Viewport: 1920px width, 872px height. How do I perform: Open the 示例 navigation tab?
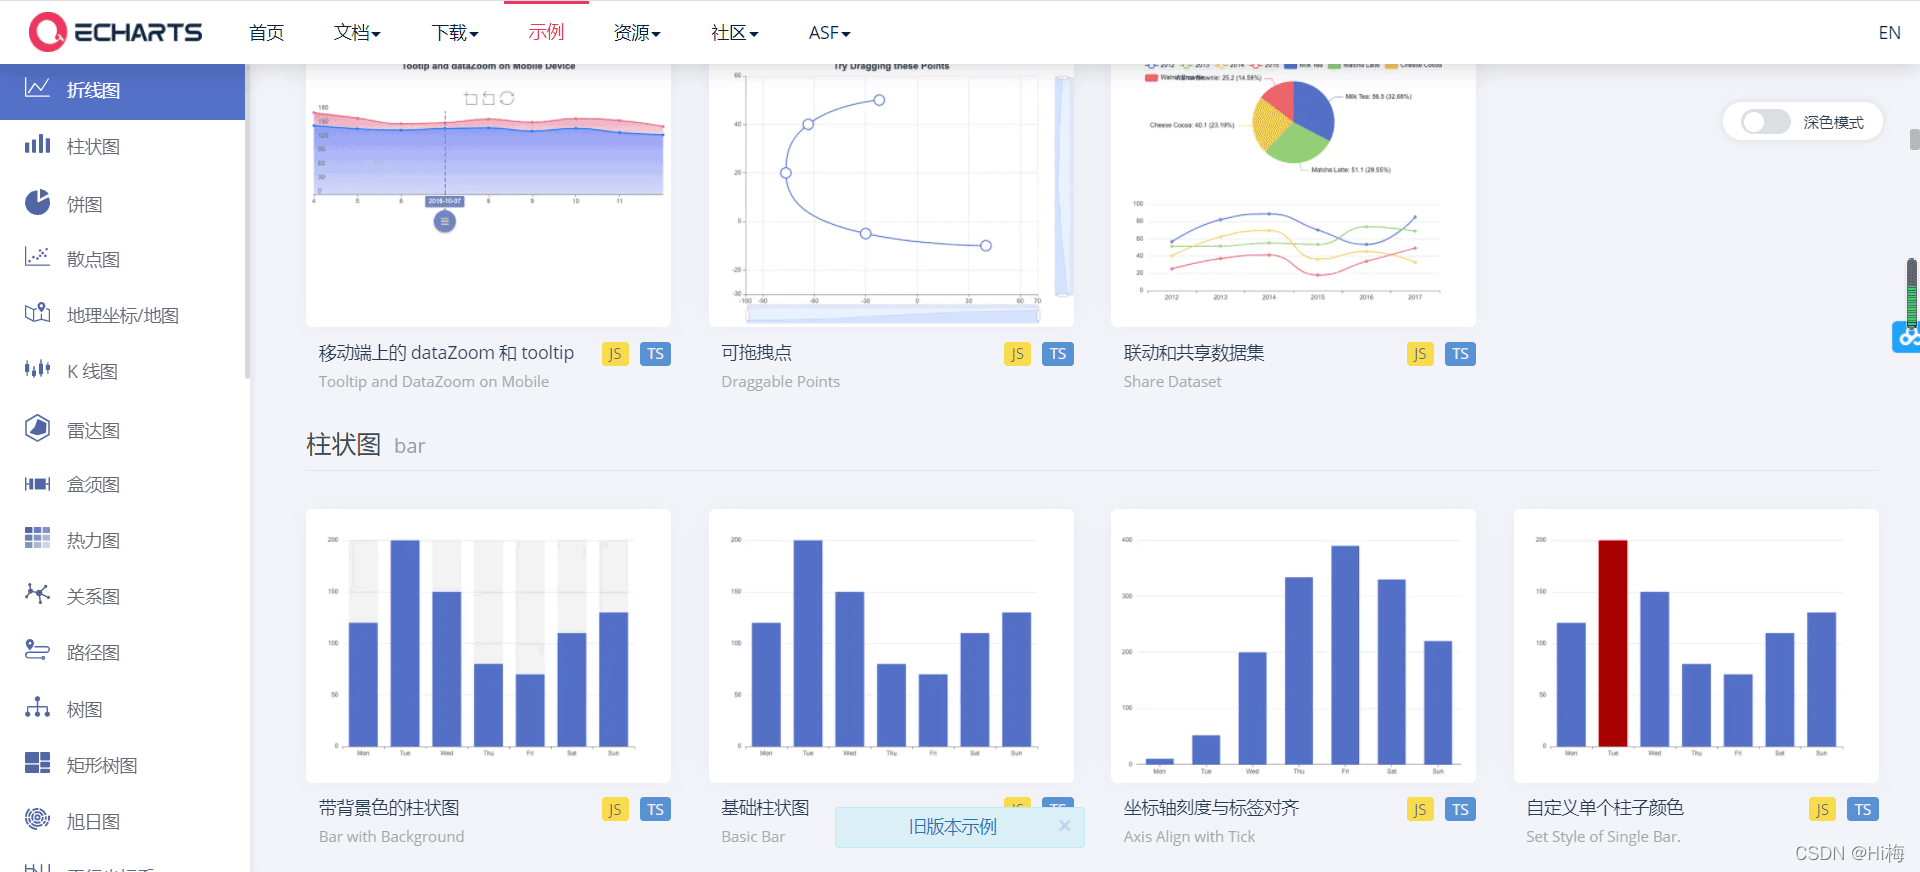click(546, 33)
